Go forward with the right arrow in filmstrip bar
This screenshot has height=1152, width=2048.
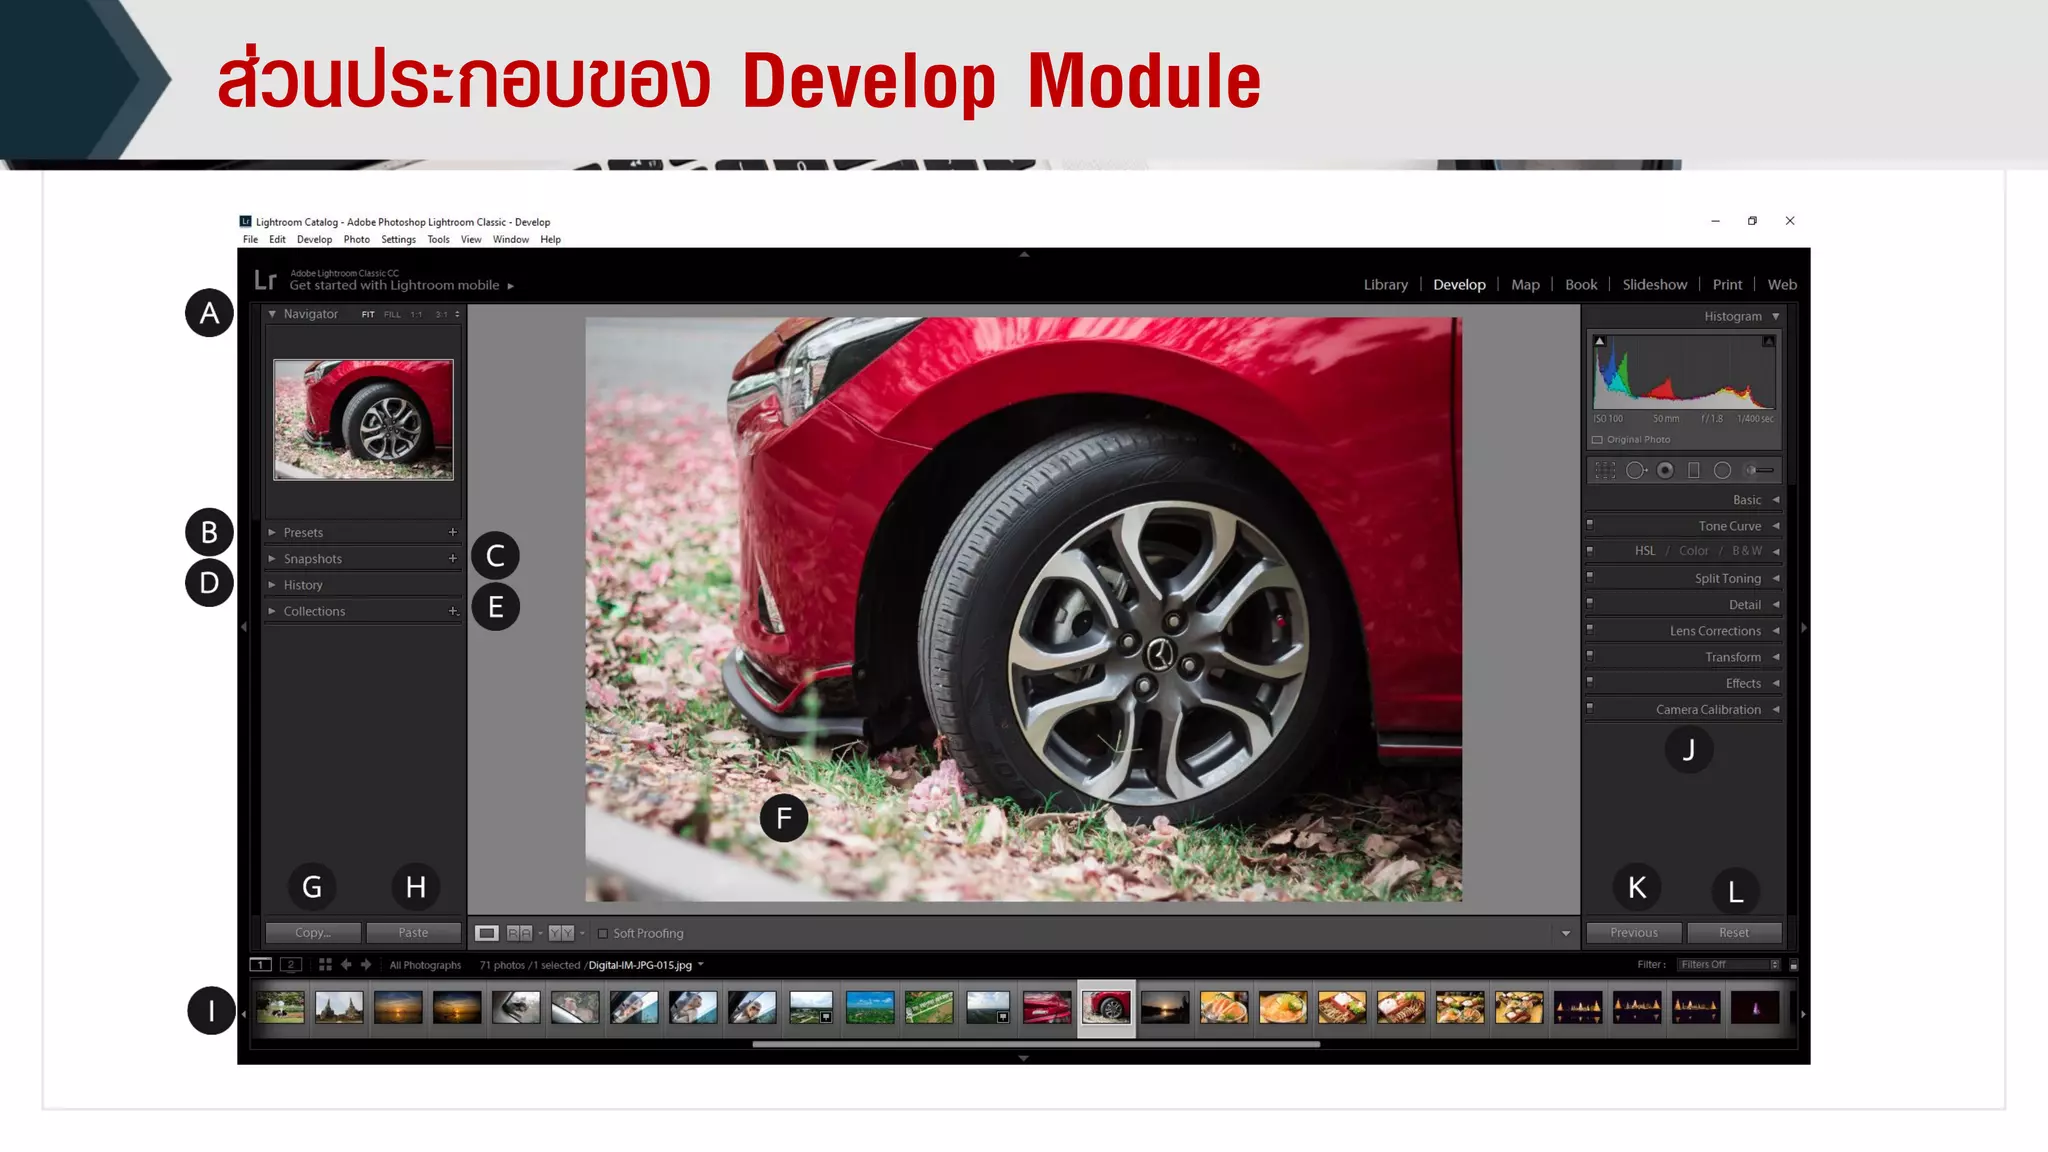(366, 965)
